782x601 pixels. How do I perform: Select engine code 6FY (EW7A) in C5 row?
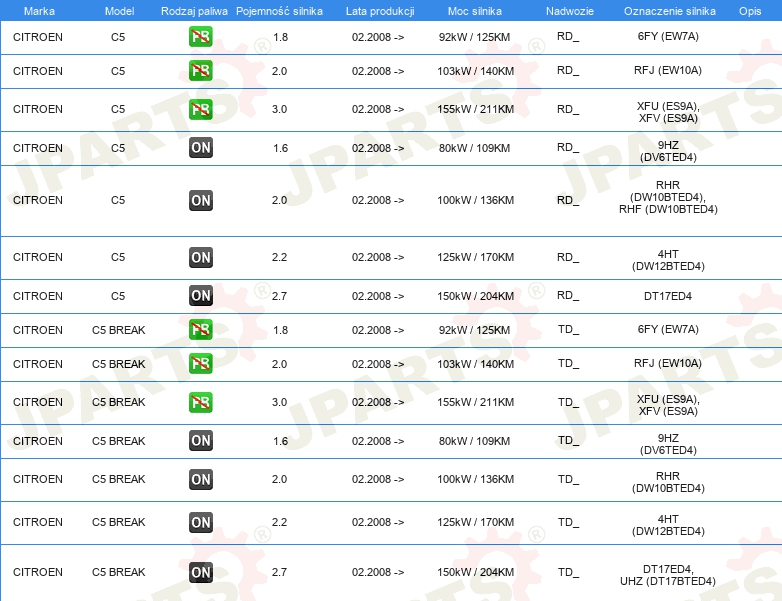668,36
